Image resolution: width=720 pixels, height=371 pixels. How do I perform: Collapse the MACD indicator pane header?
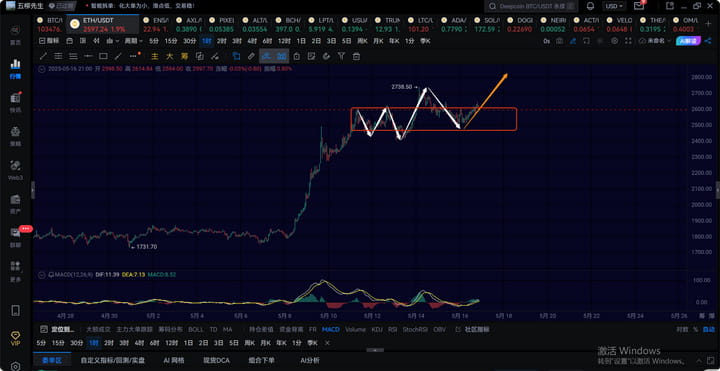click(x=42, y=275)
